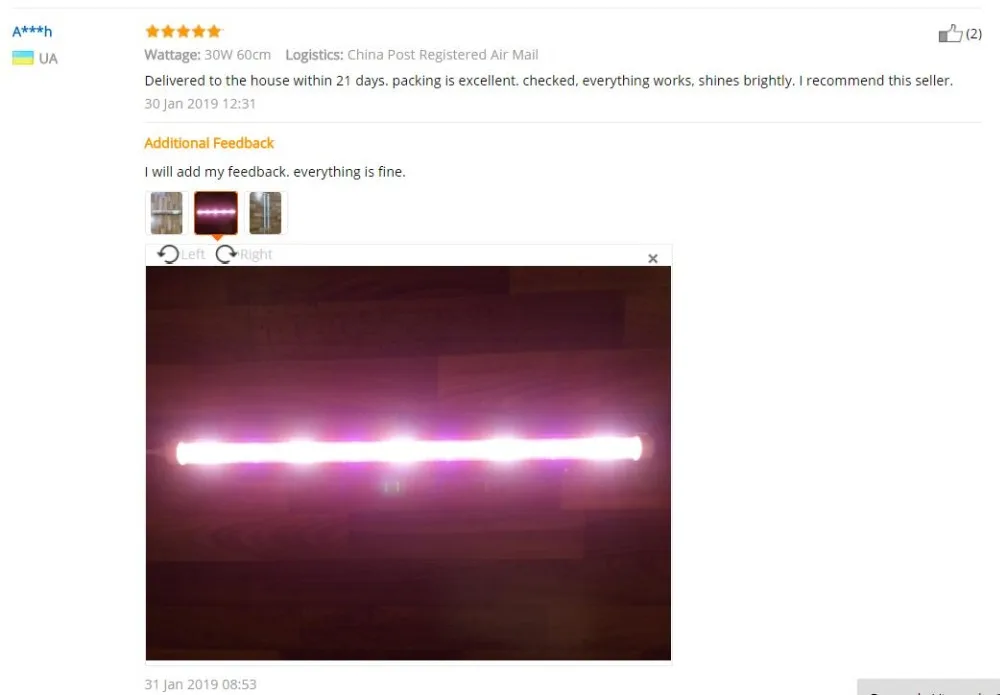Viewport: 1000px width, 695px height.
Task: Click the "Right" rotate label
Action: pos(256,254)
